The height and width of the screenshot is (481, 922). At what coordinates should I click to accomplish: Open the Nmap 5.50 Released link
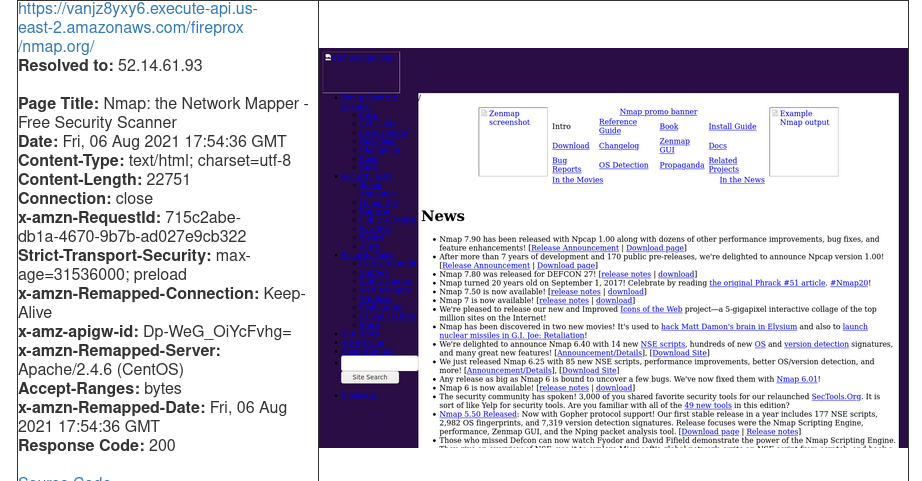(x=477, y=414)
